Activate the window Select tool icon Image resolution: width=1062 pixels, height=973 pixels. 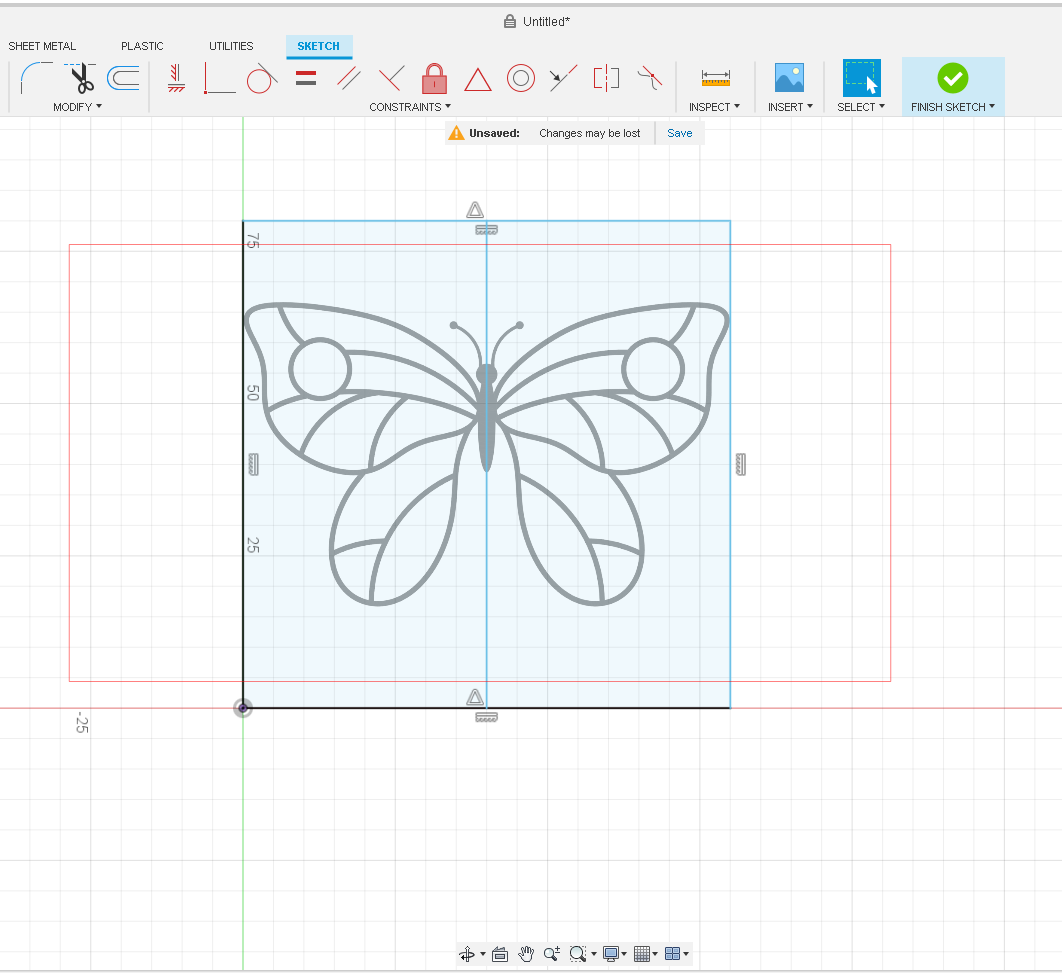click(862, 78)
